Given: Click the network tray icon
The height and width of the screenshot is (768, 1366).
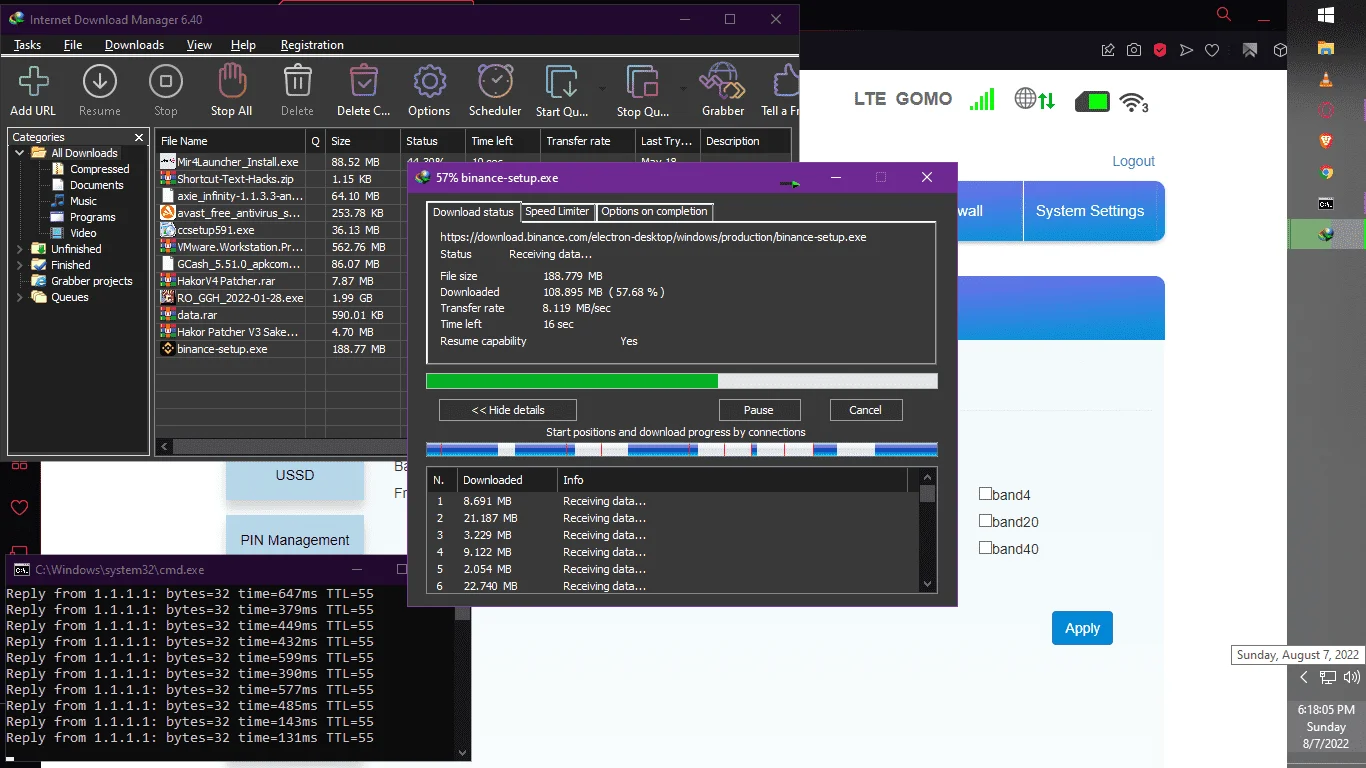Looking at the screenshot, I should [1327, 677].
